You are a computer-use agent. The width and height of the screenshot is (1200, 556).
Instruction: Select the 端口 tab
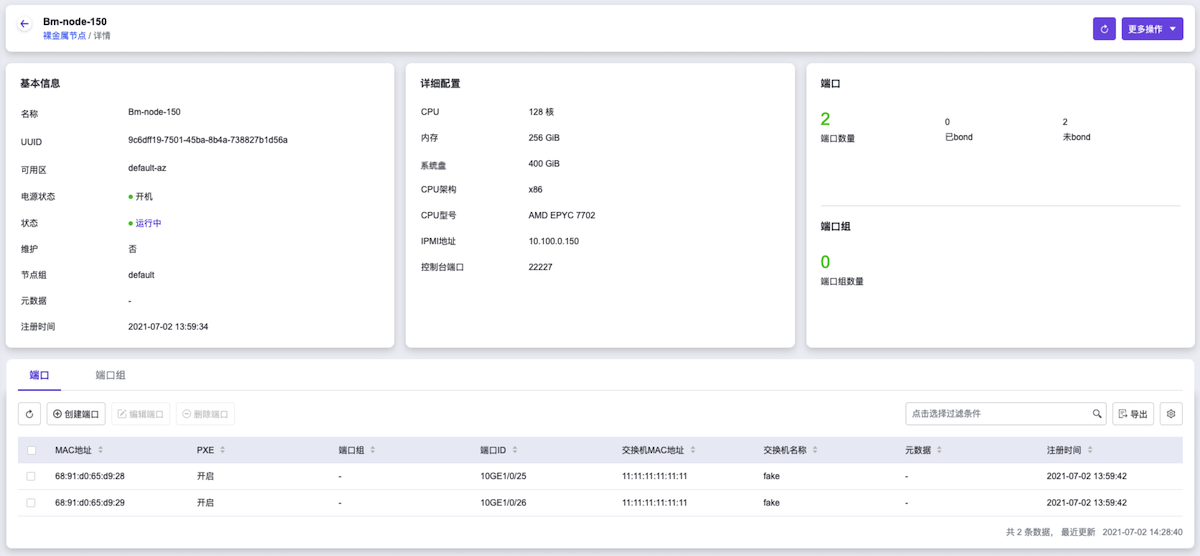(x=39, y=375)
